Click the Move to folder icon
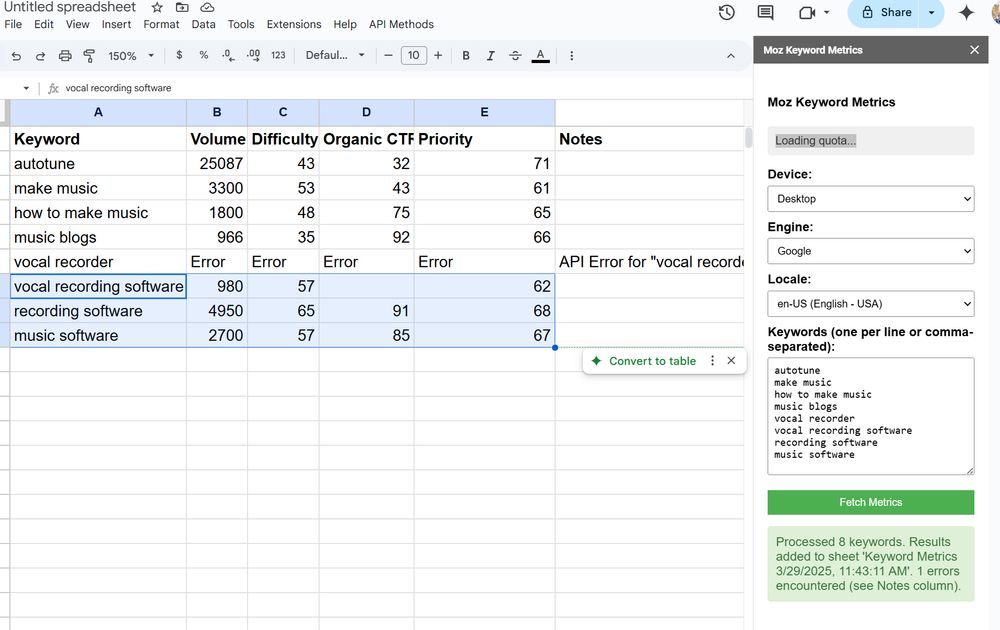1000x630 pixels. pyautogui.click(x=182, y=8)
